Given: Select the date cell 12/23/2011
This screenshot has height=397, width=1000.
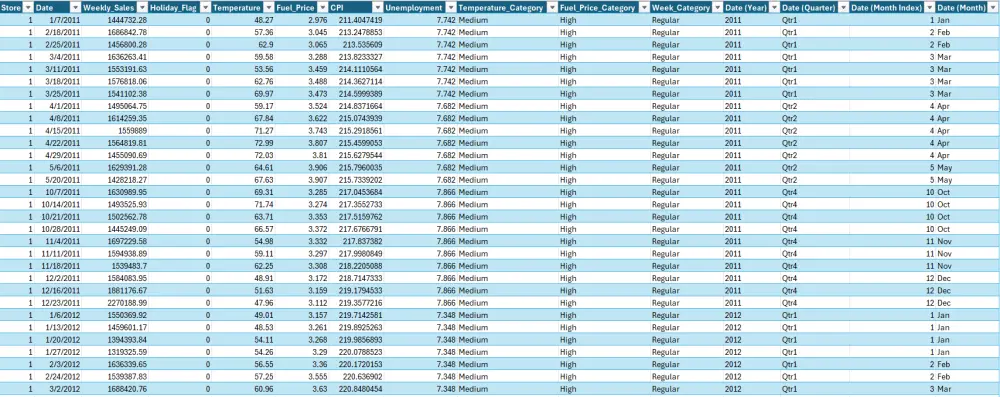Looking at the screenshot, I should 58,303.
